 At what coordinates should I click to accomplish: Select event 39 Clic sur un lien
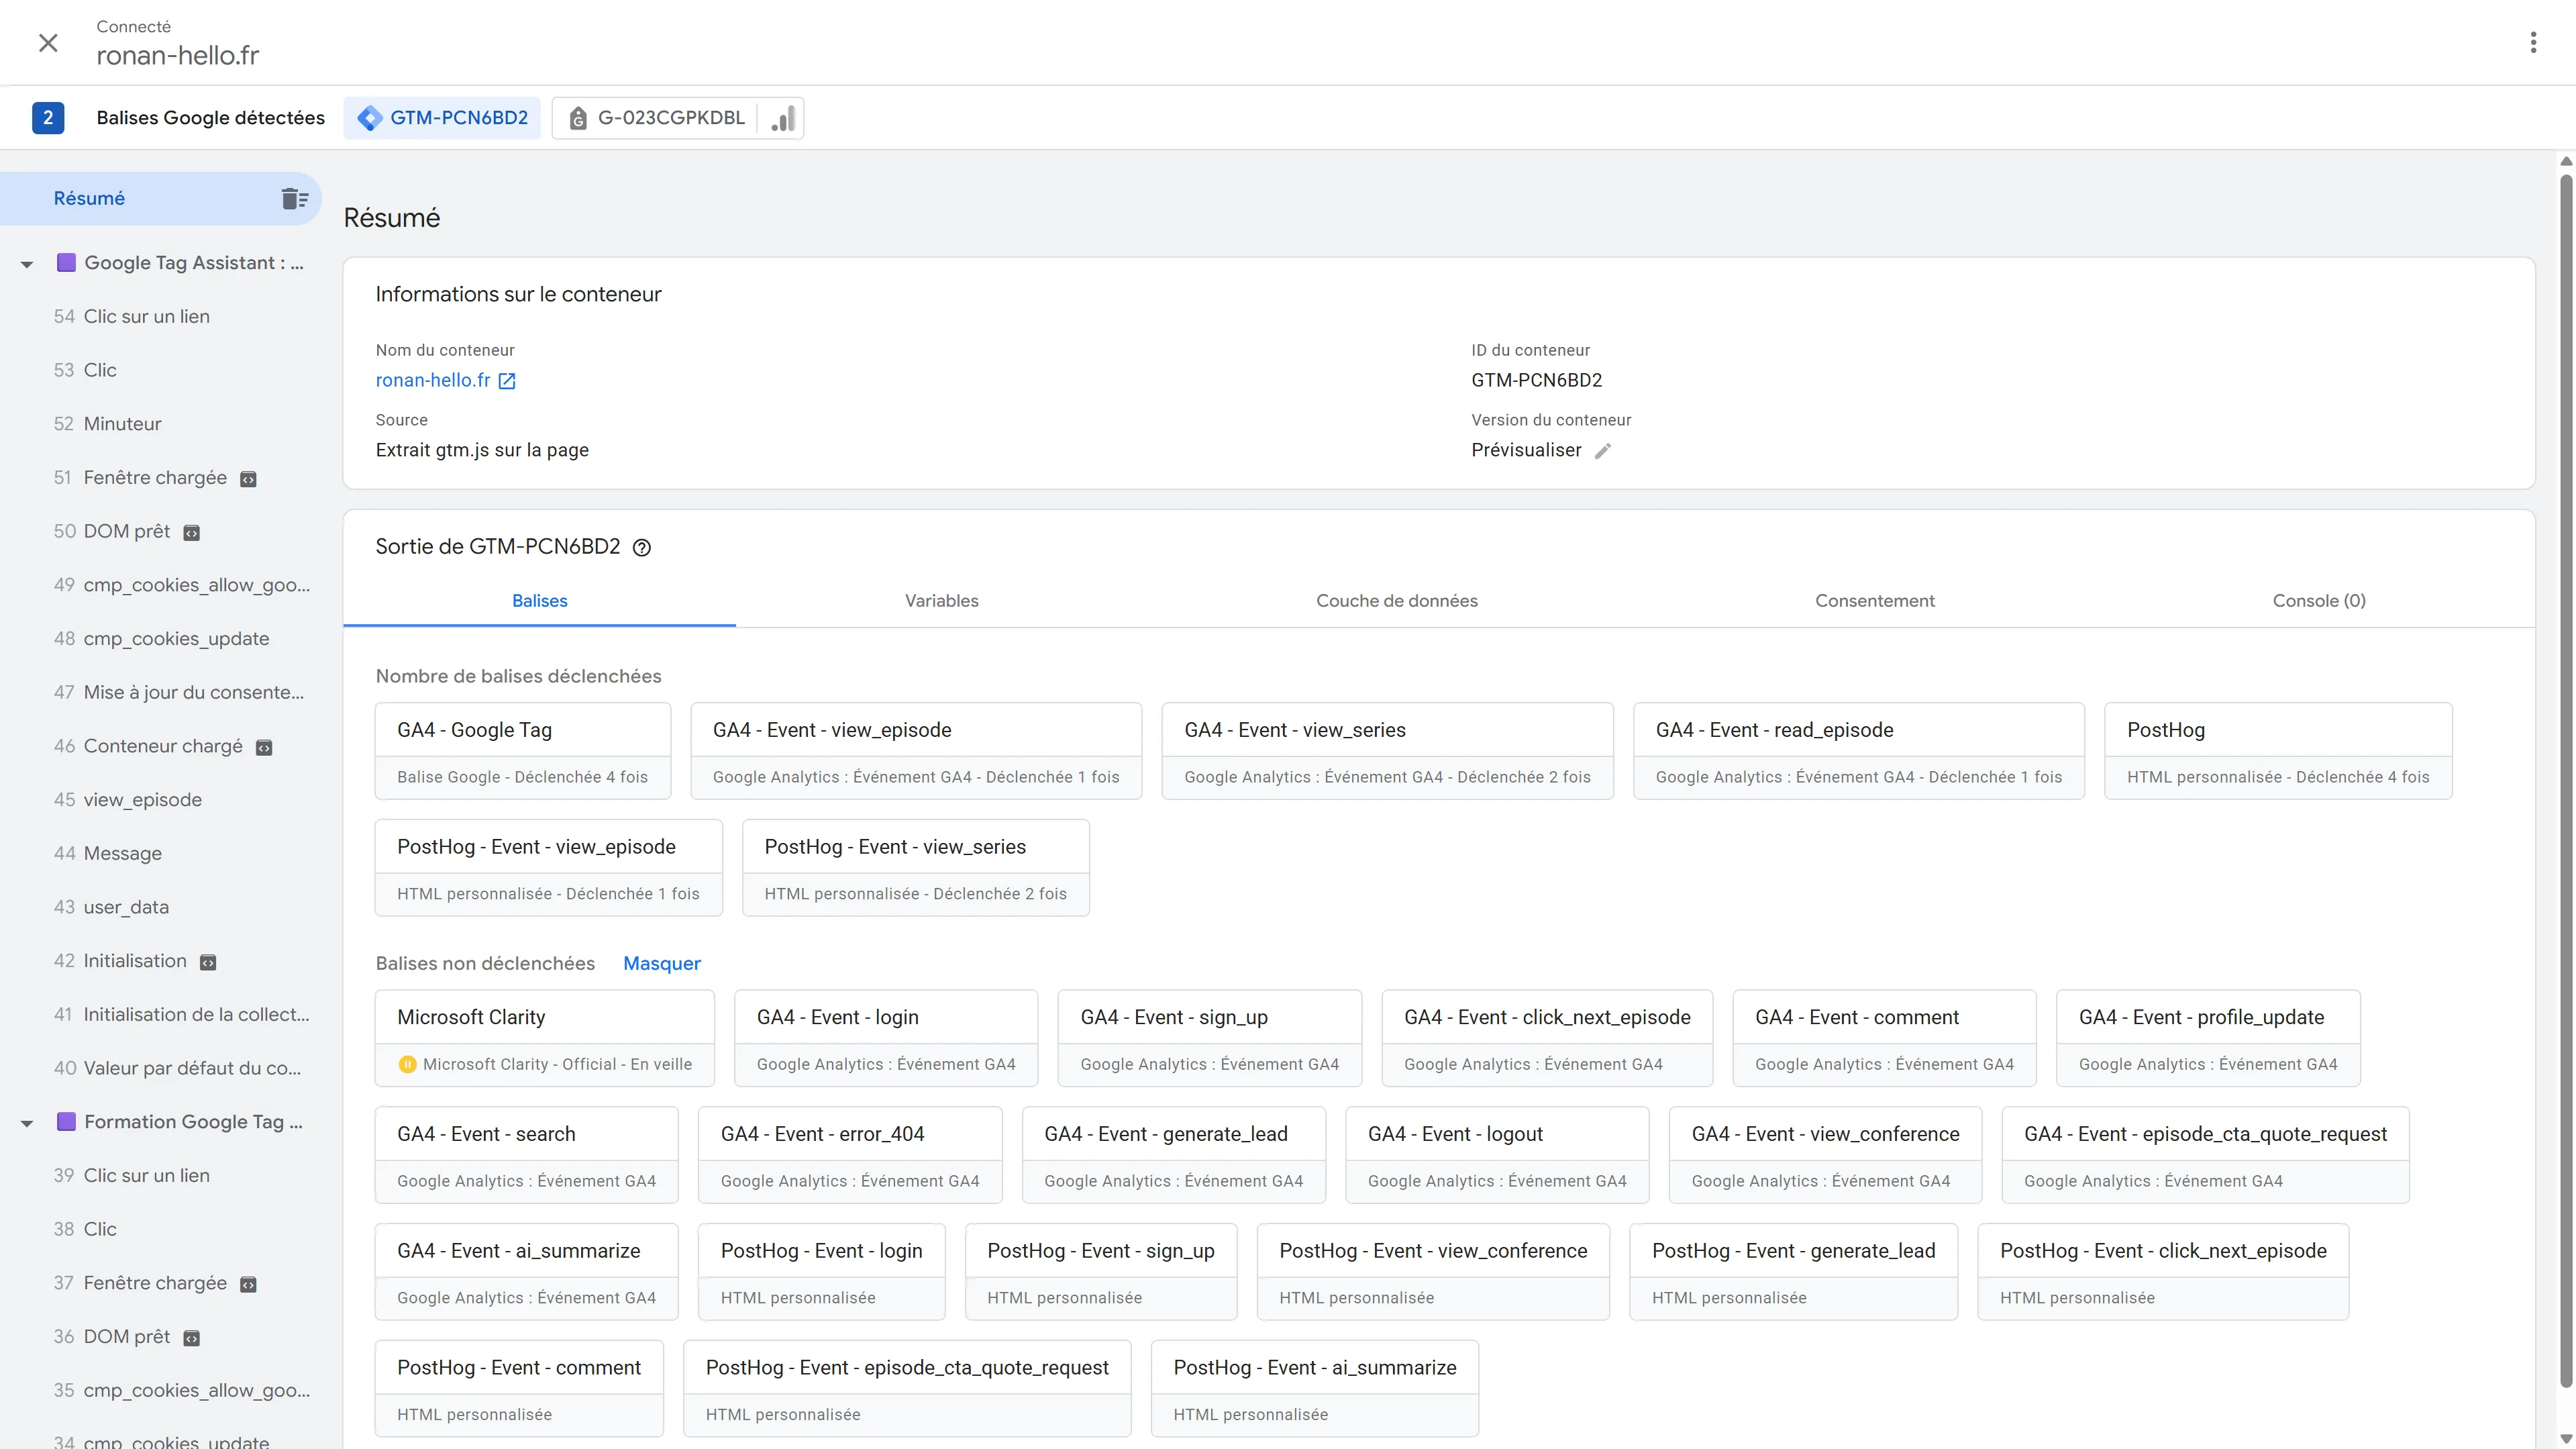tap(161, 1176)
